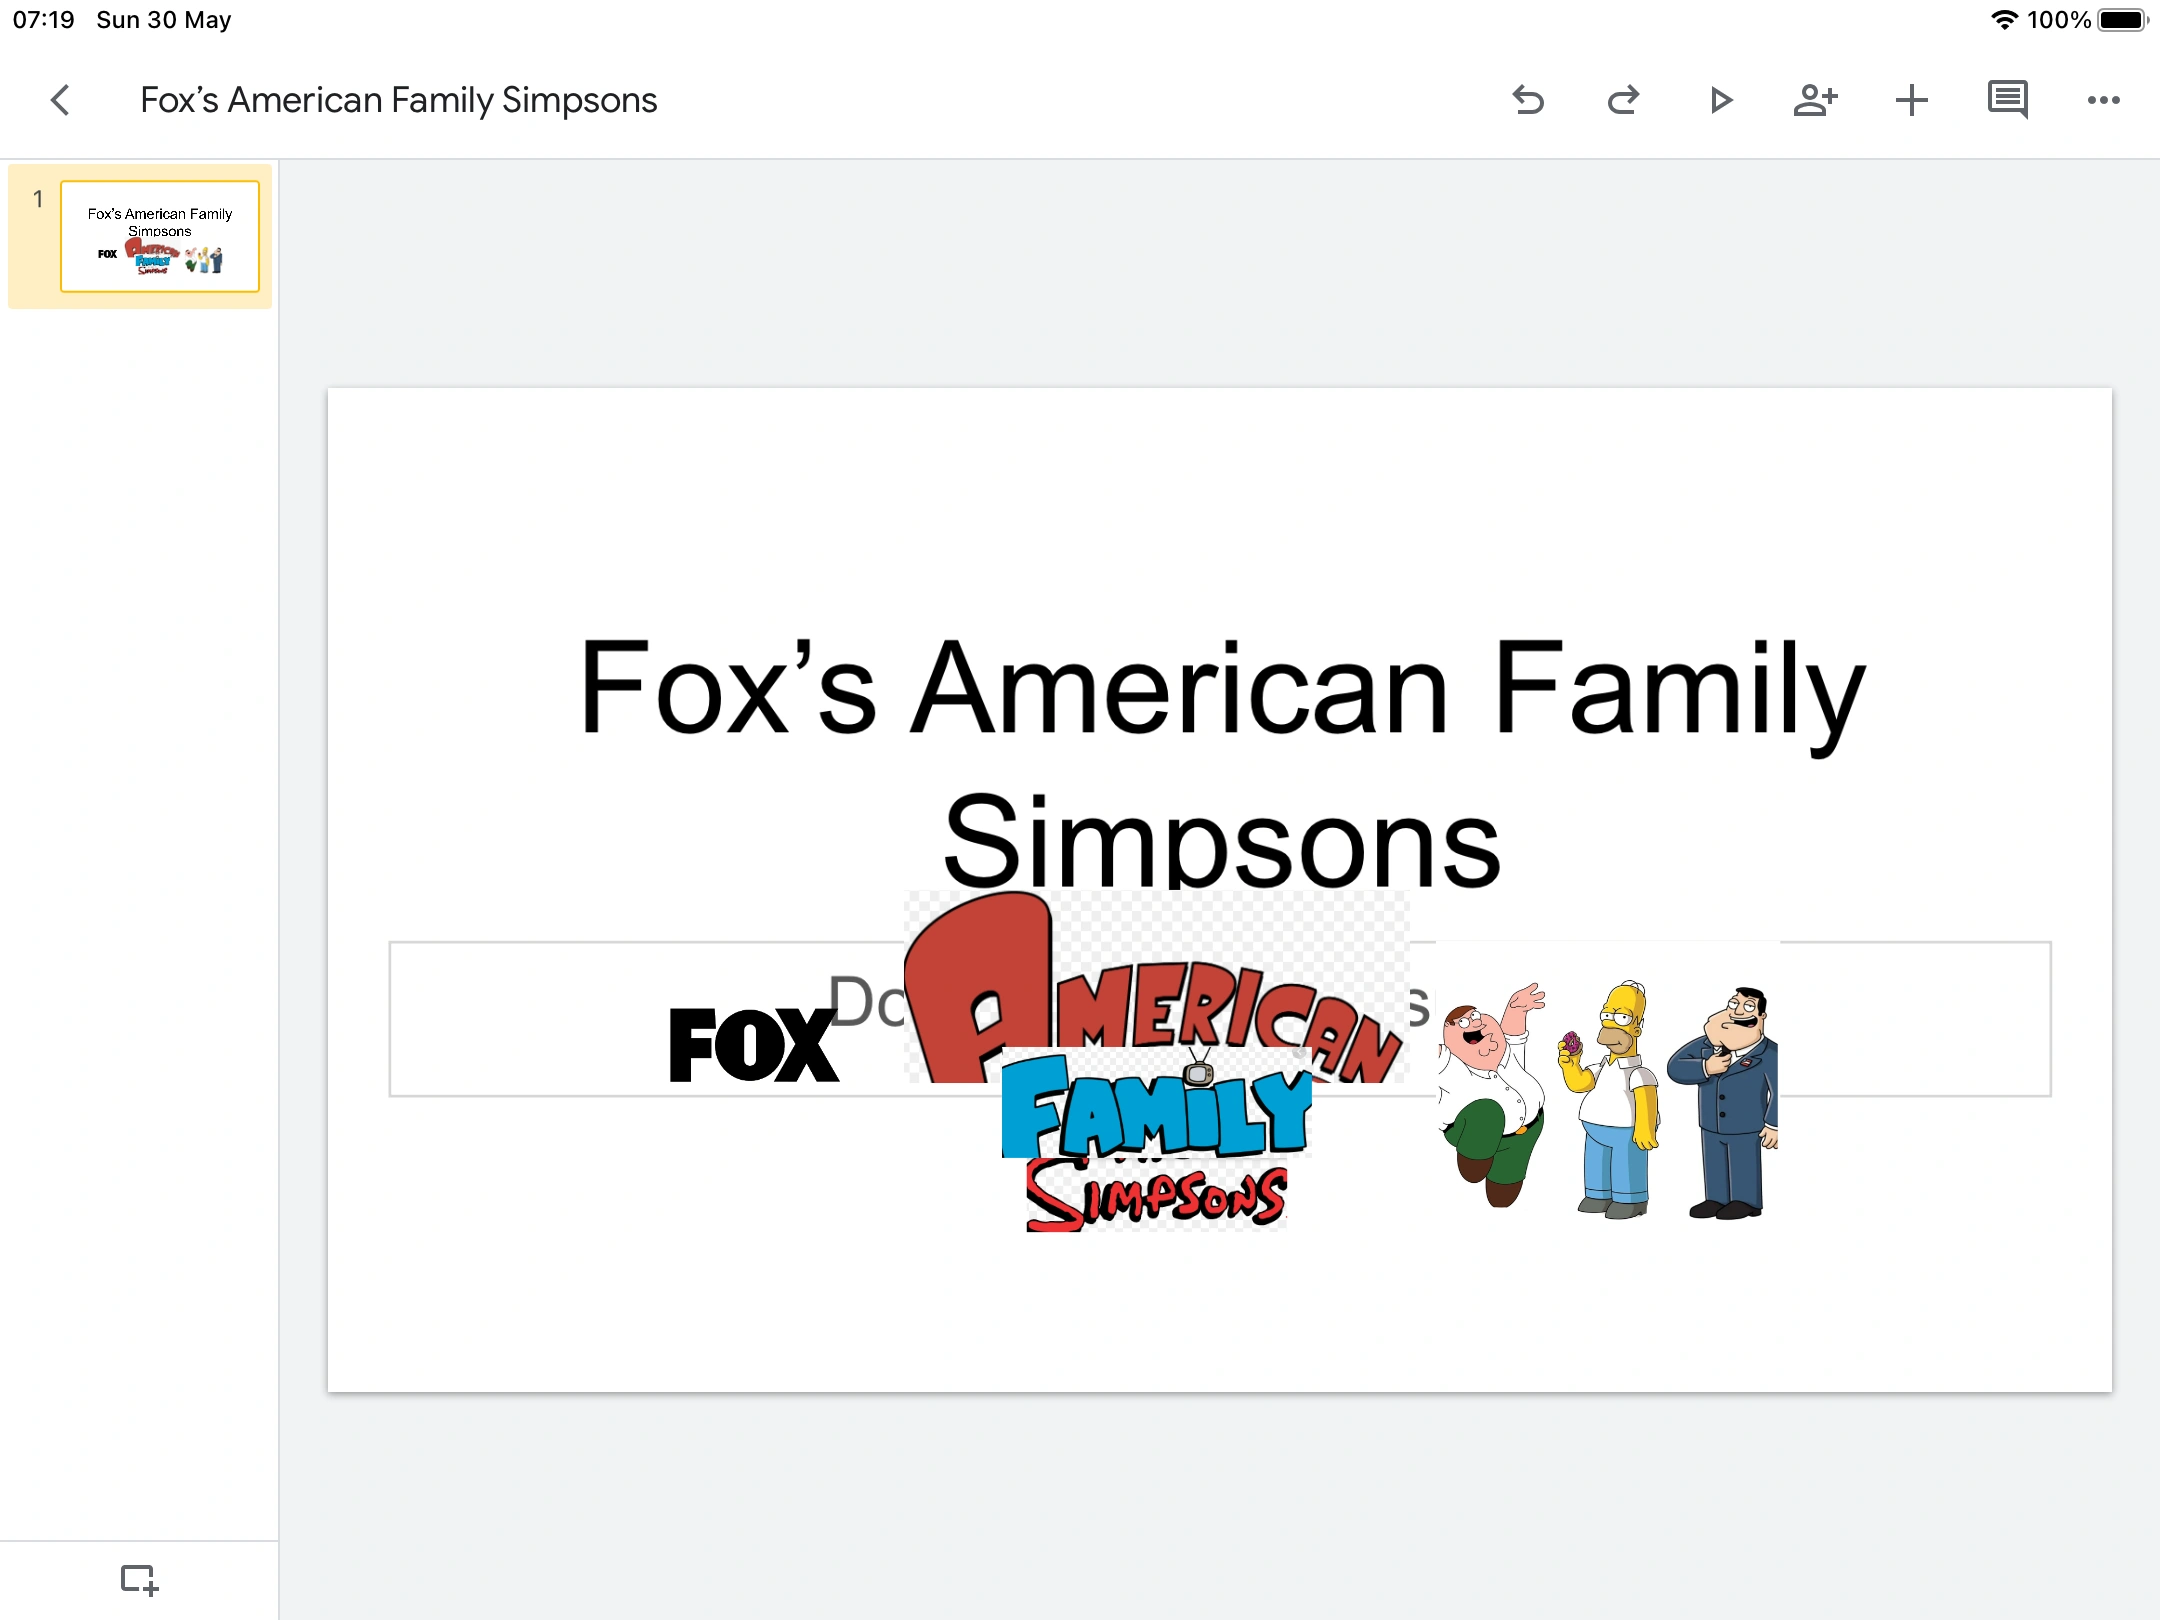This screenshot has width=2160, height=1620.
Task: Undo the last action
Action: 1528,100
